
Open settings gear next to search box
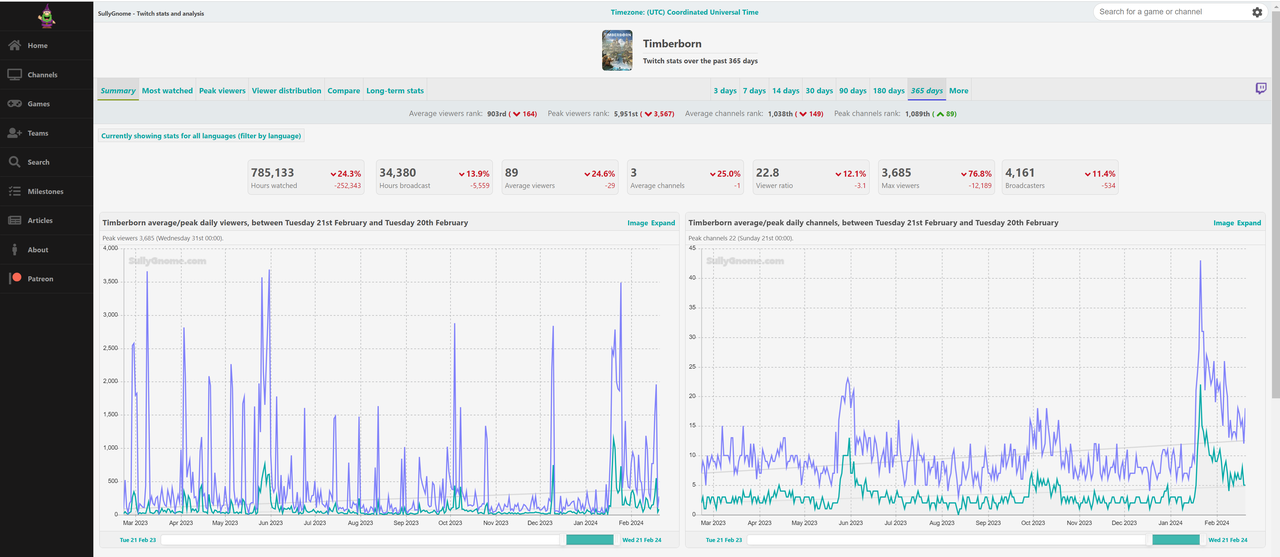pyautogui.click(x=1257, y=12)
